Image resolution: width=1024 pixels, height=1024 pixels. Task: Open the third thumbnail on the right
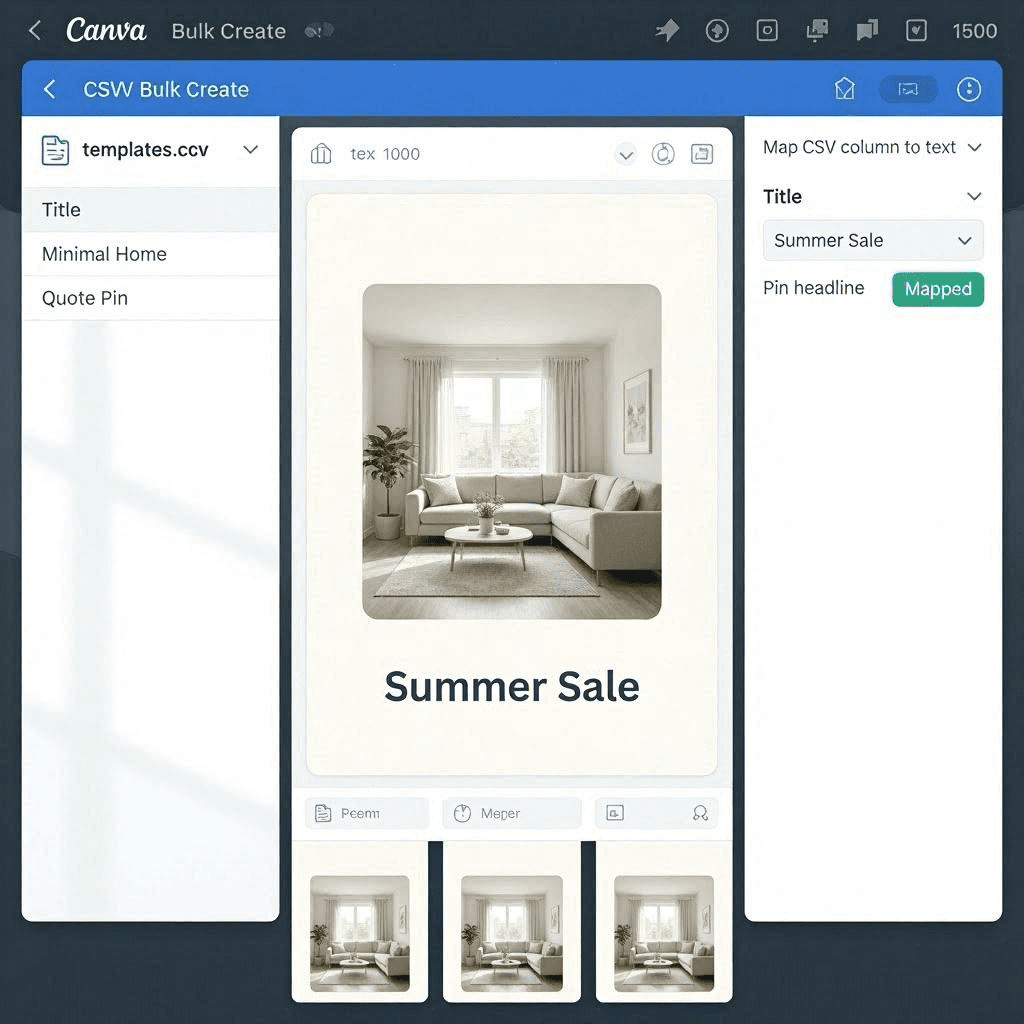[664, 933]
